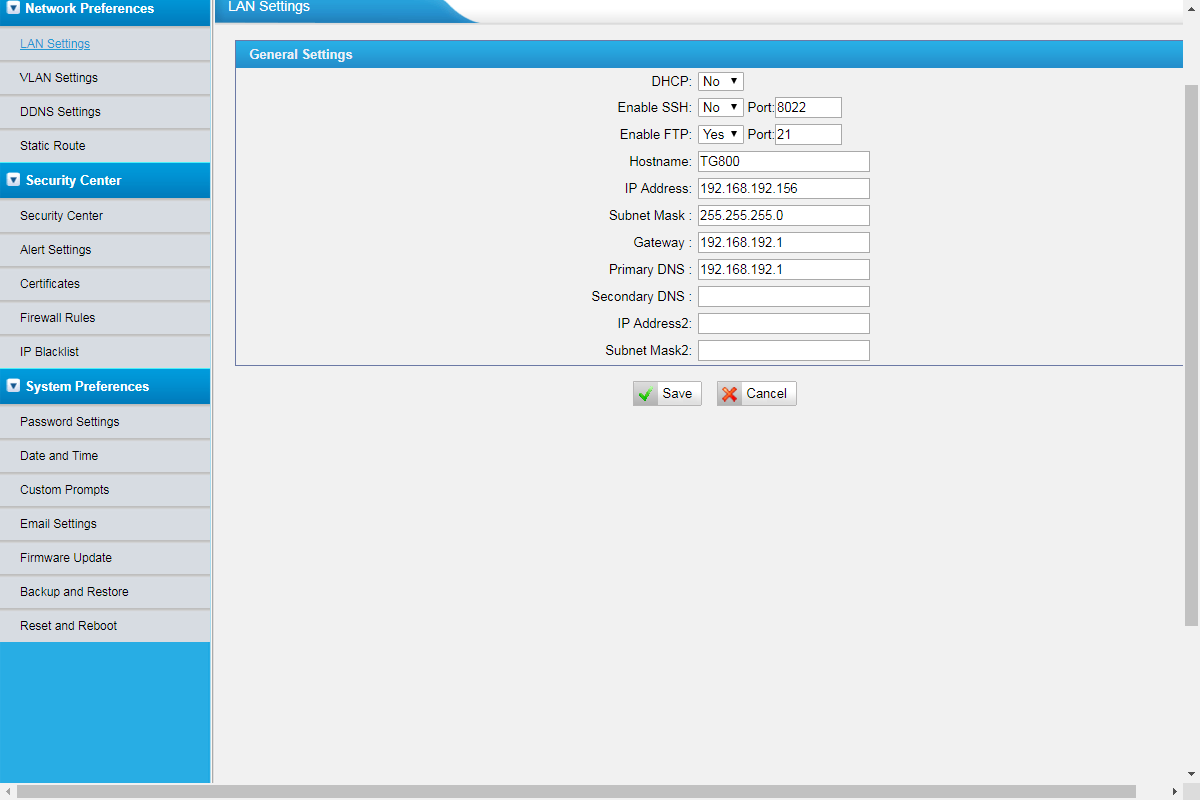Click the green checkmark Save icon
Image resolution: width=1200 pixels, height=800 pixels.
(x=646, y=394)
